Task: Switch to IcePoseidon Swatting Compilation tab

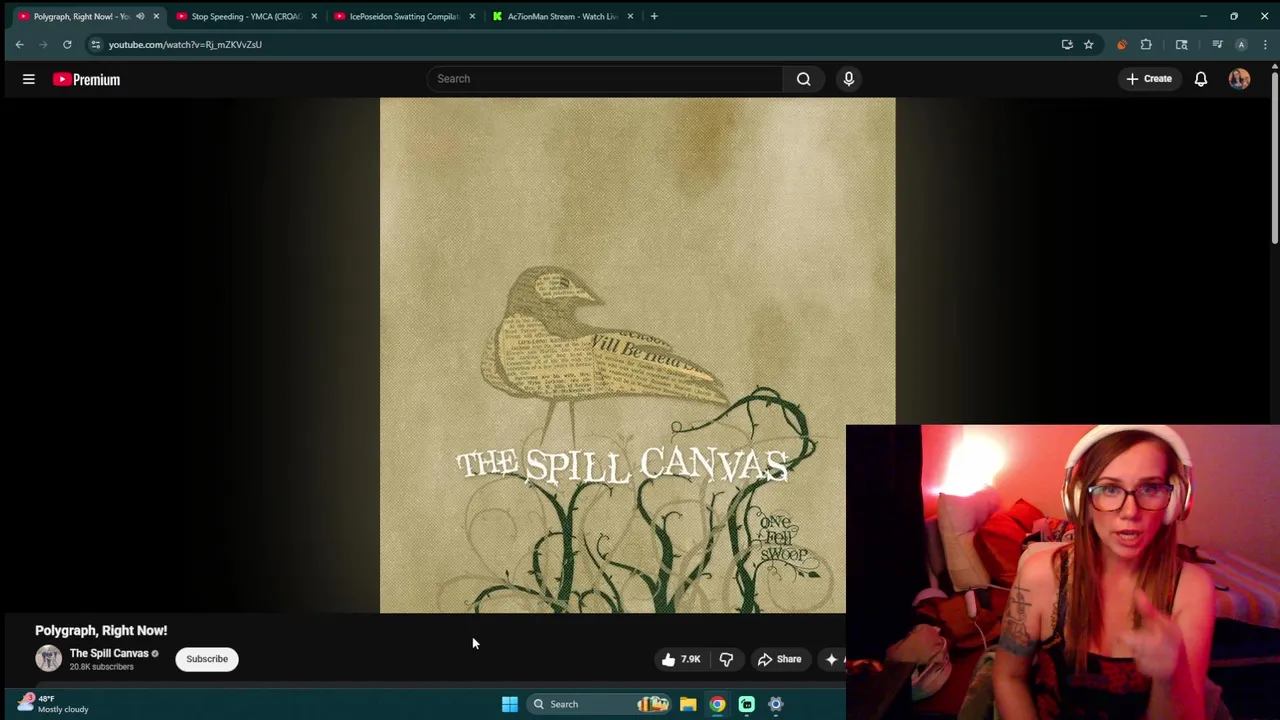Action: click(x=403, y=16)
